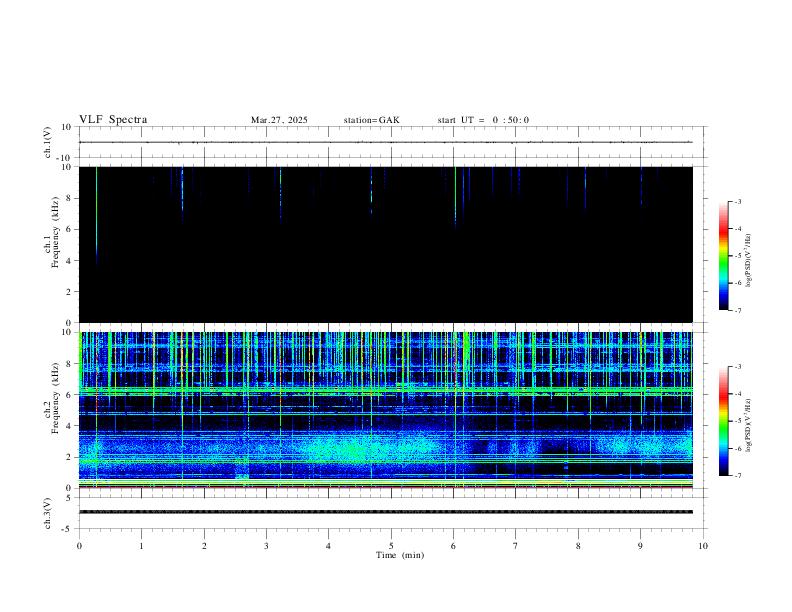
Task: Click the ch.2 spectrogram color bar
Action: 723,421
